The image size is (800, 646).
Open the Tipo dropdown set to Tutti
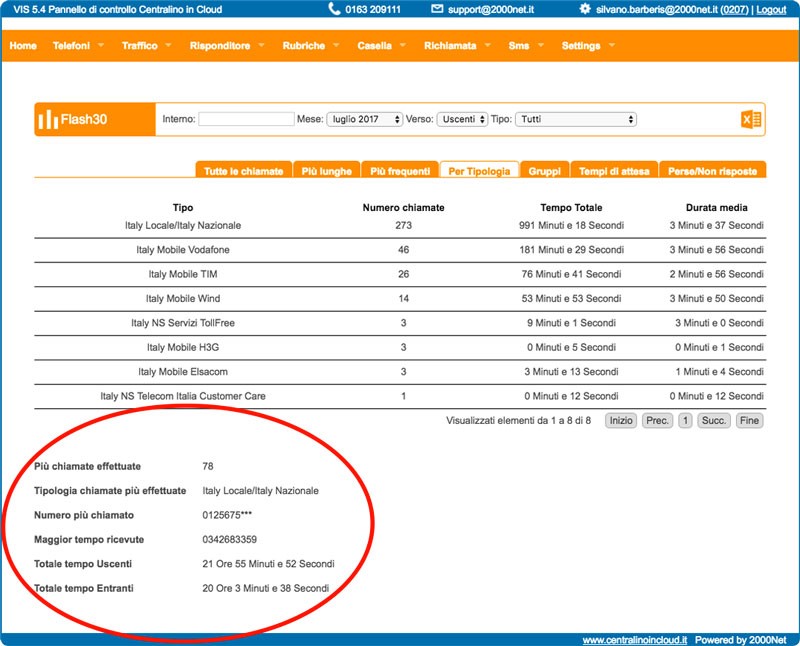click(x=576, y=119)
